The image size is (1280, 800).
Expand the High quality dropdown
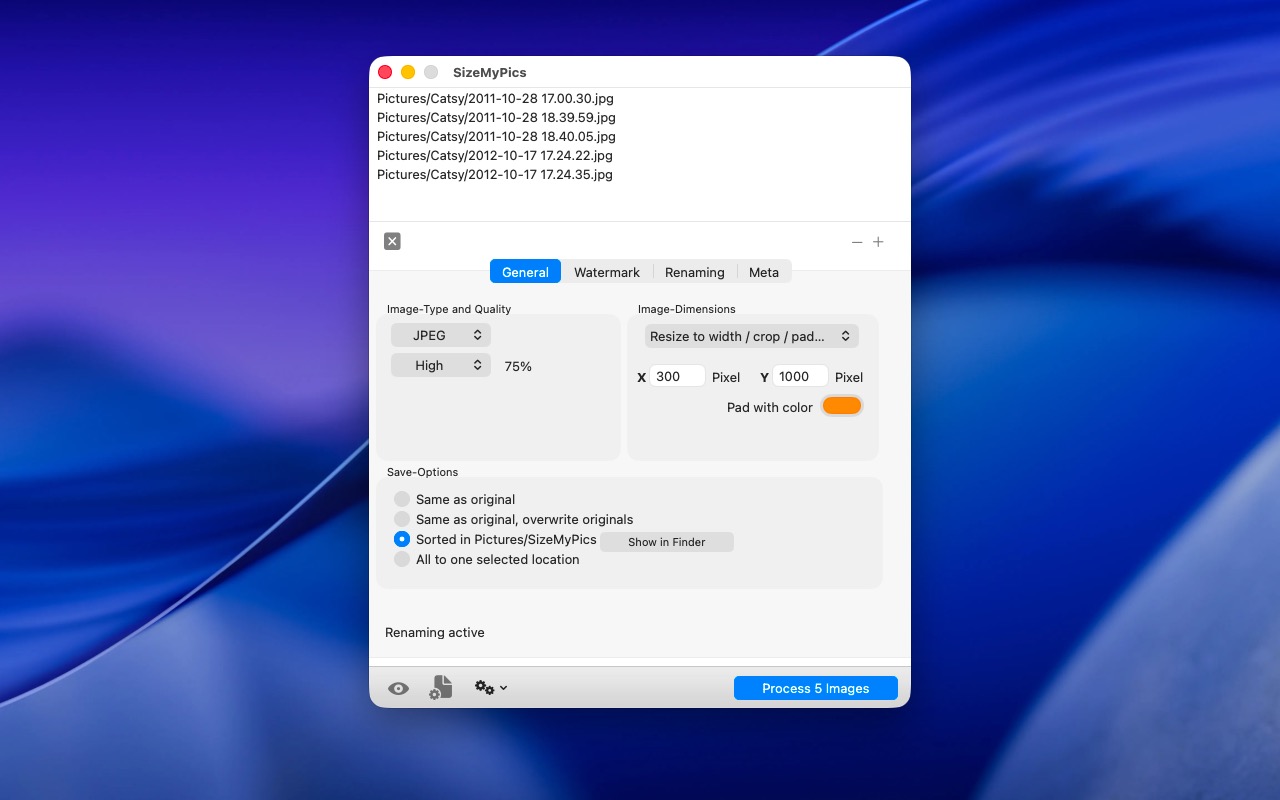[x=441, y=365]
